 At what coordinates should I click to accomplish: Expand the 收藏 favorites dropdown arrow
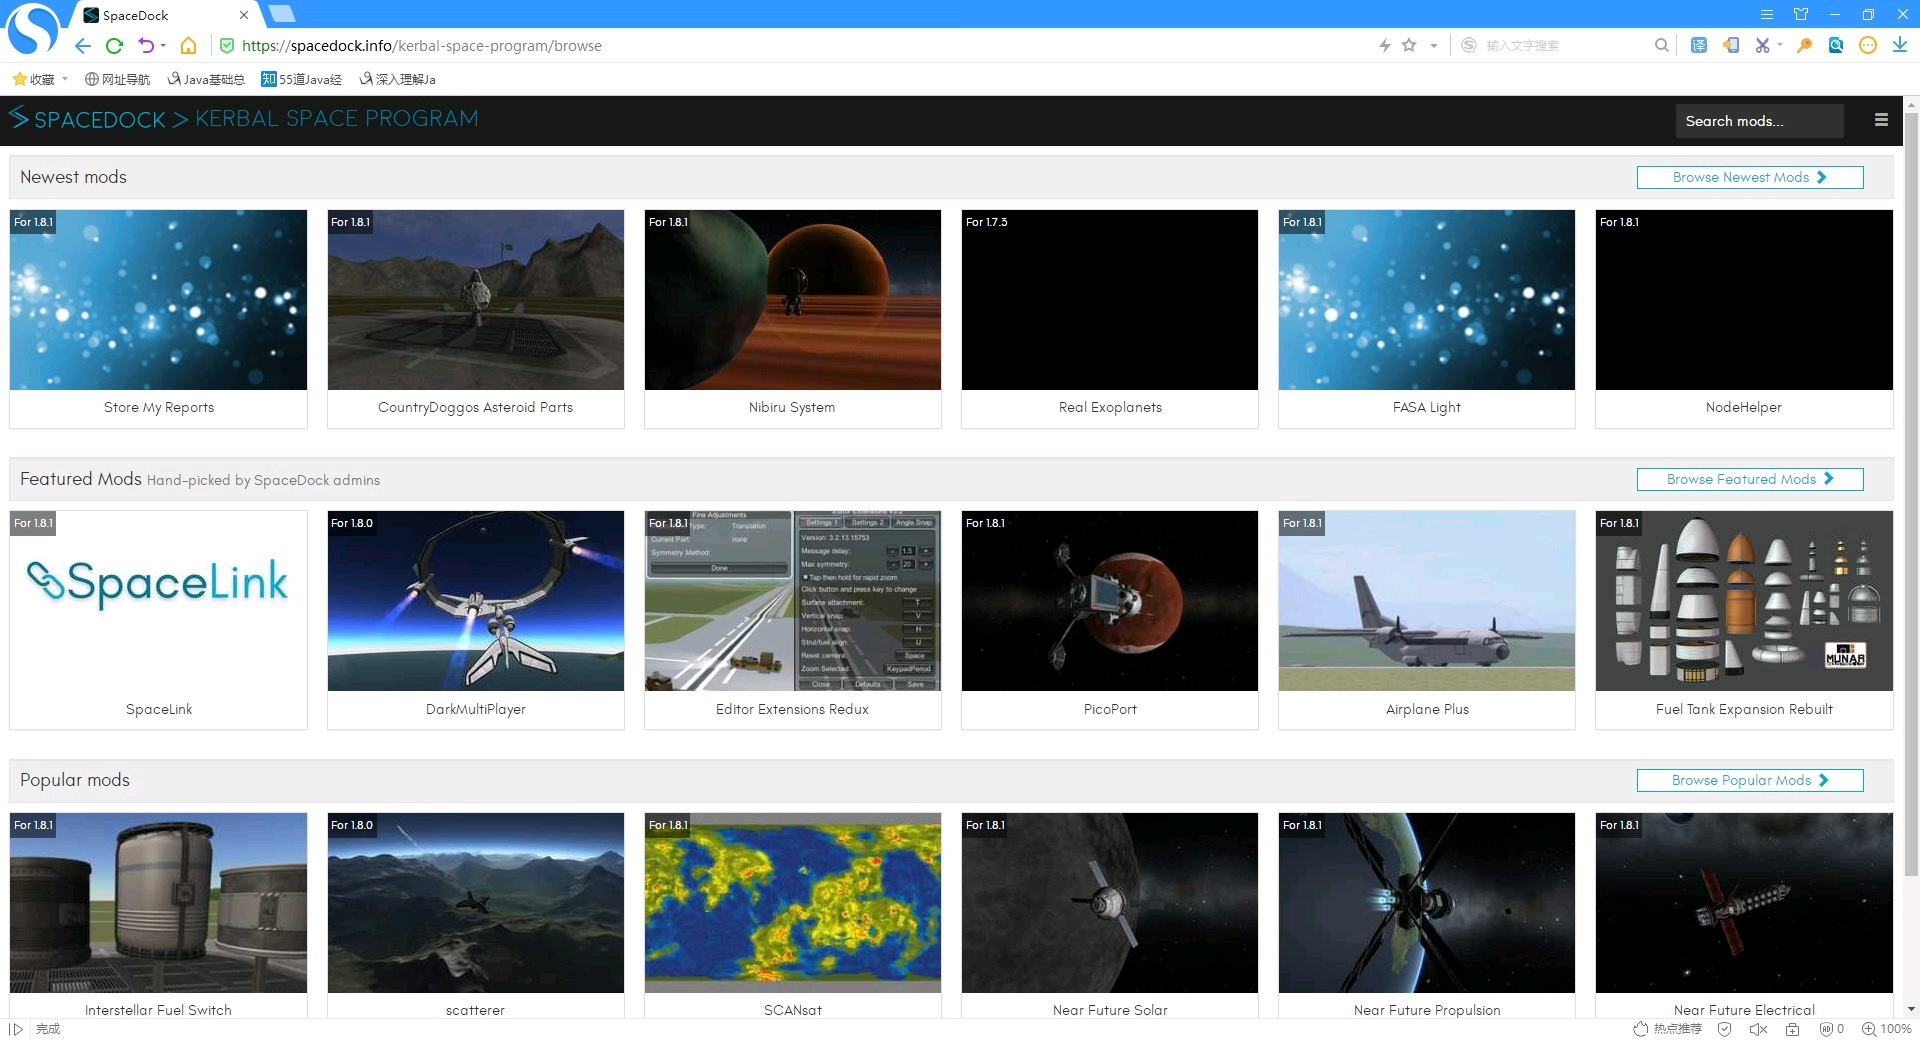(x=65, y=79)
